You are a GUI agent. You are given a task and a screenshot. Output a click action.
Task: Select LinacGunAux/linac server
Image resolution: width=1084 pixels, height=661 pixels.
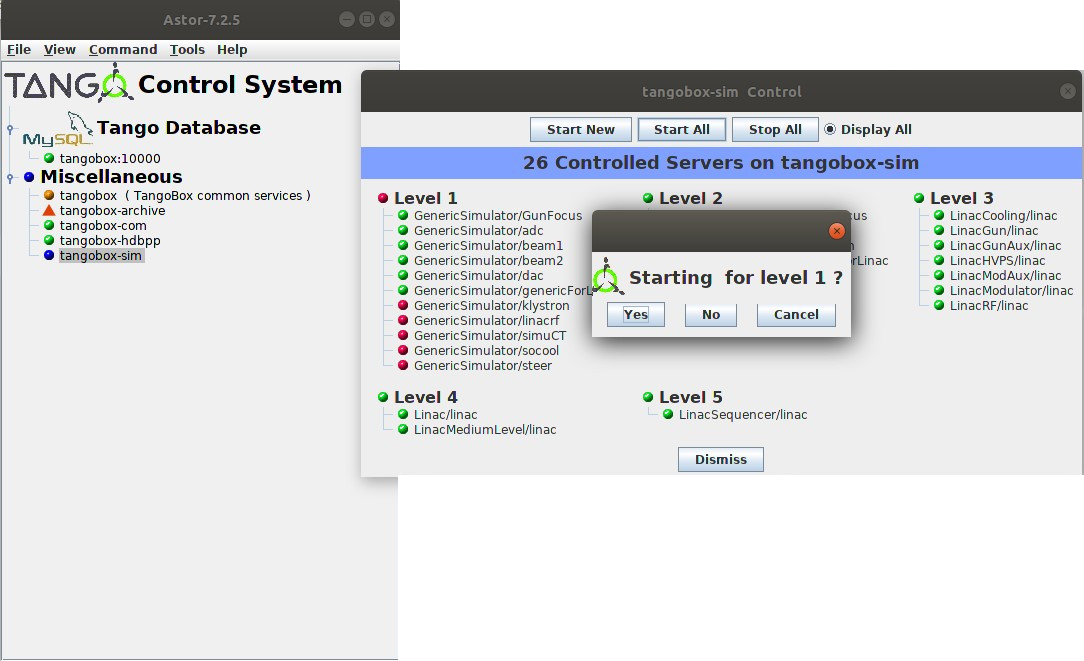pos(1005,245)
